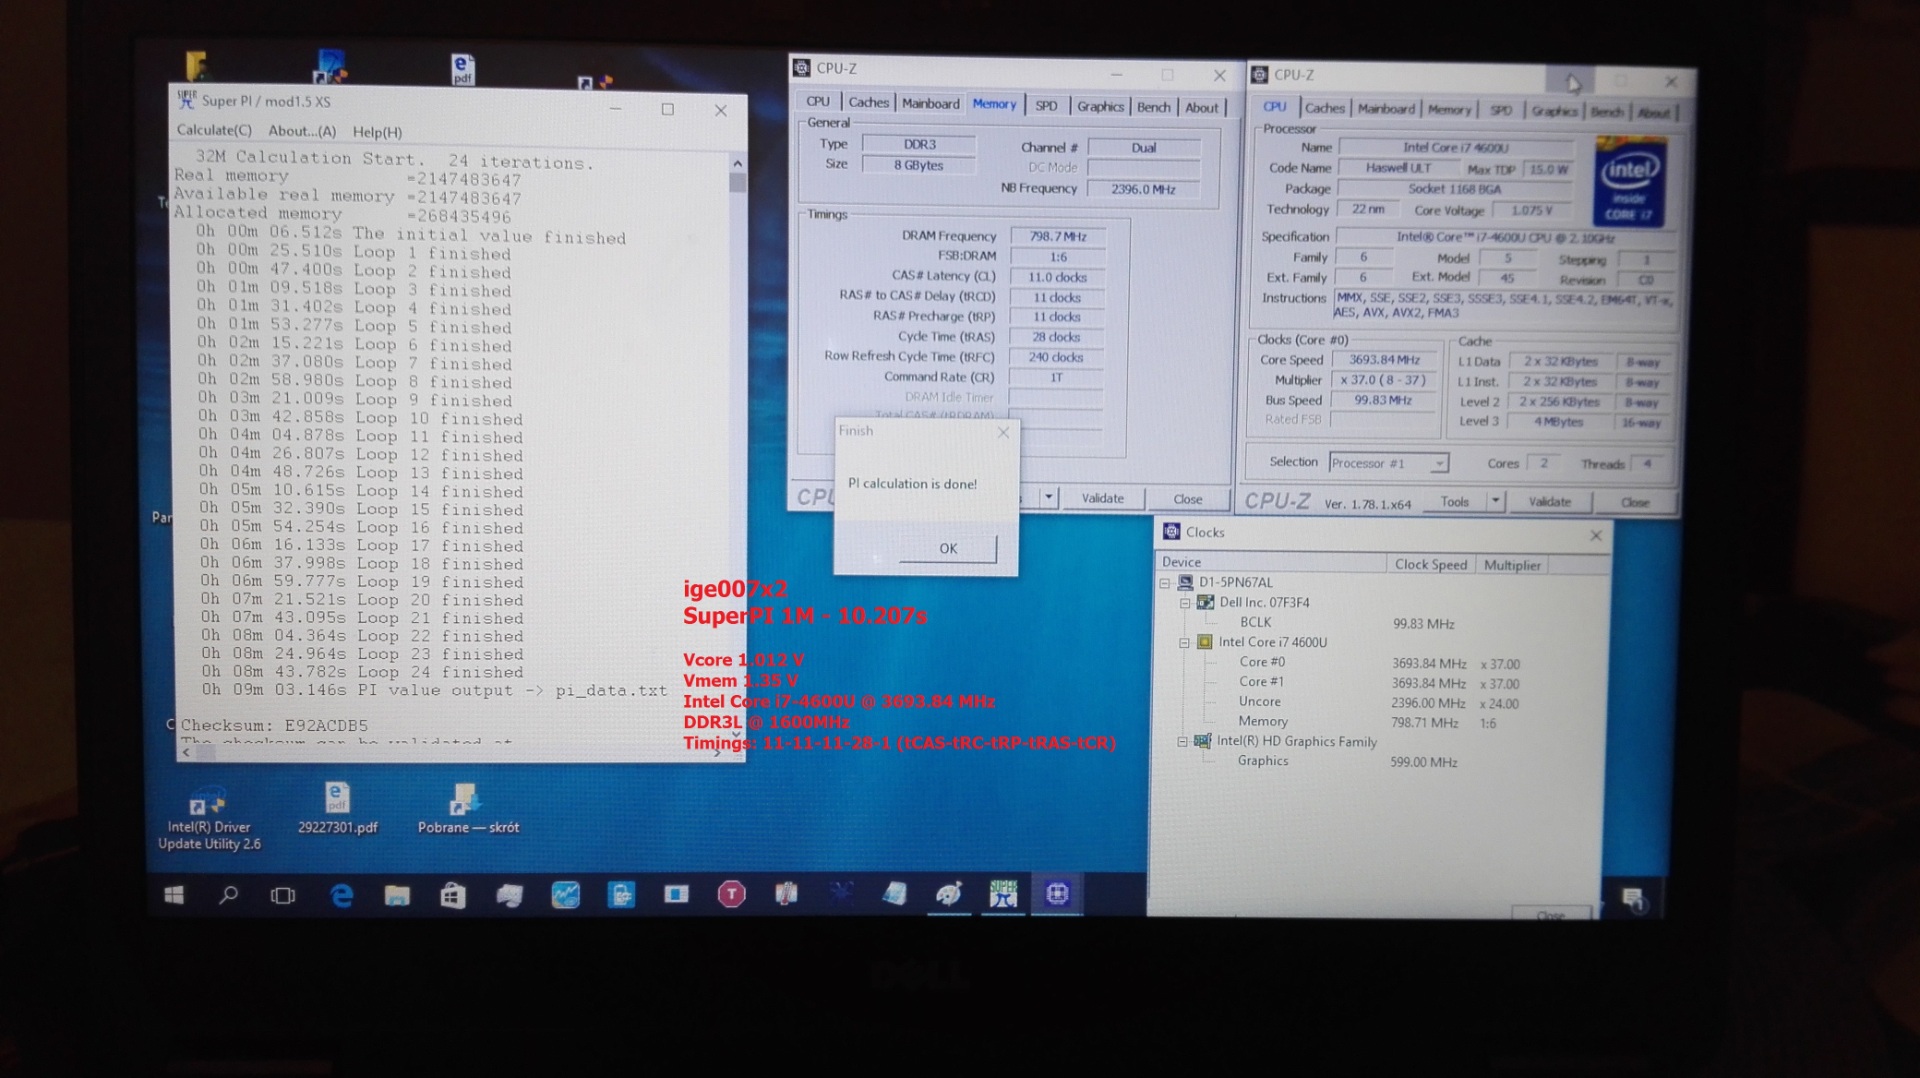Click the CPU chip icon beside Intel Core i7 4600U
Image resolution: width=1920 pixels, height=1078 pixels.
click(1205, 642)
